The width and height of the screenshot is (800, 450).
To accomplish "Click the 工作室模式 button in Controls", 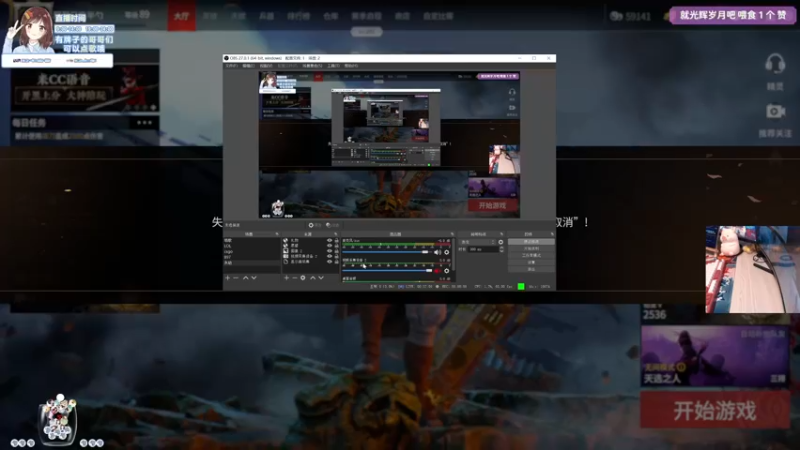I will point(532,255).
